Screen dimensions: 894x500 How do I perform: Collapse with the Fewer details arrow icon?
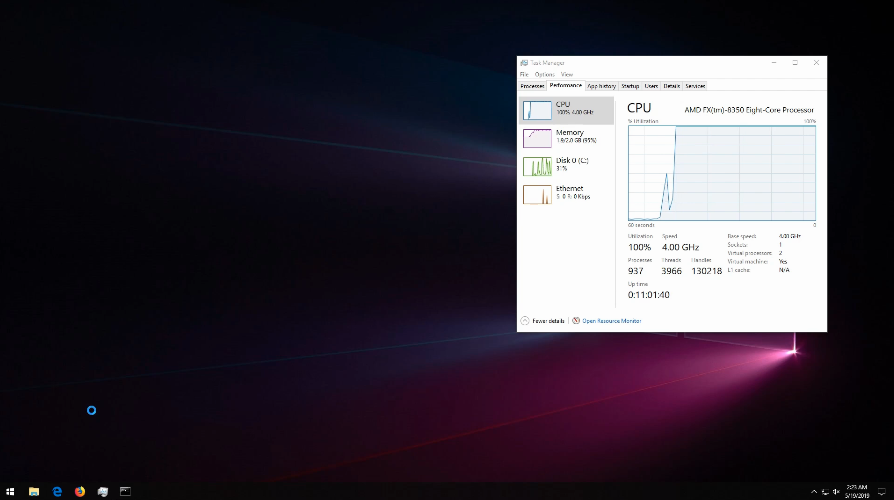(525, 321)
